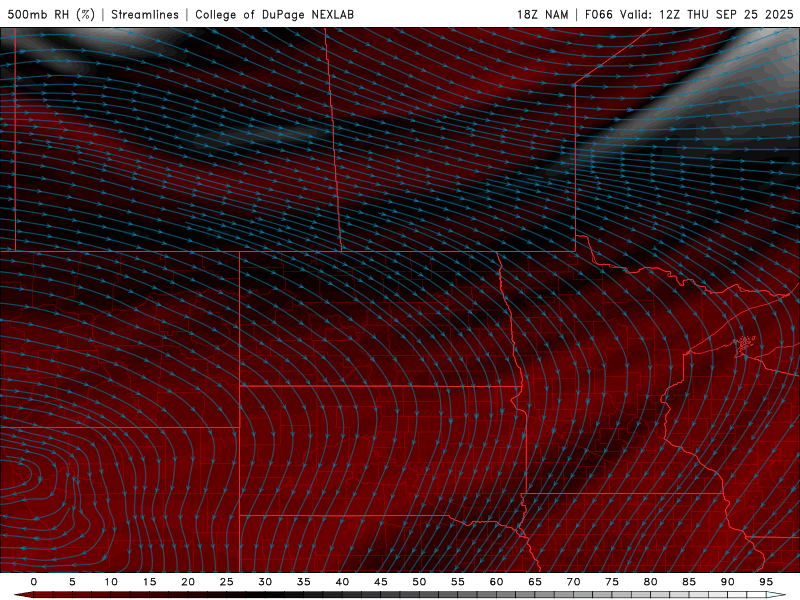Viewport: 800px width, 600px height.
Task: Click the 10 label on colorbar
Action: tap(111, 582)
